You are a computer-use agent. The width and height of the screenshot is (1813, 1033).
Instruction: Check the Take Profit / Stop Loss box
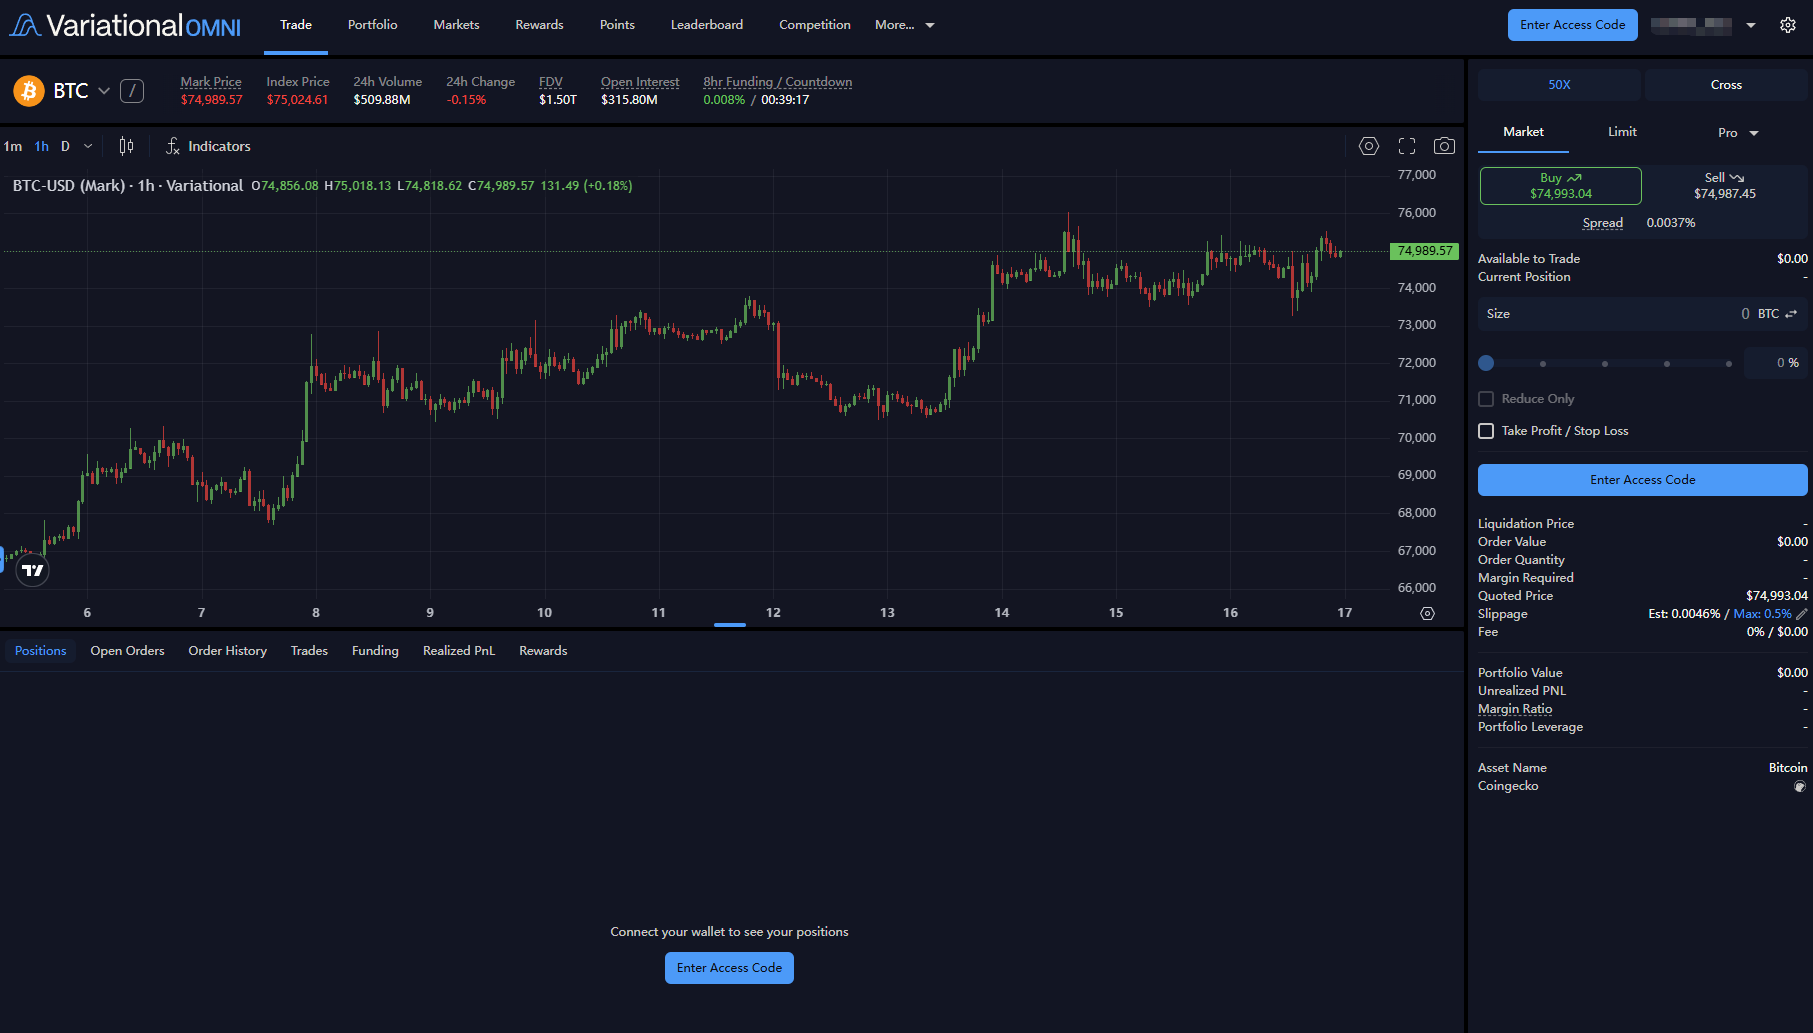1486,431
